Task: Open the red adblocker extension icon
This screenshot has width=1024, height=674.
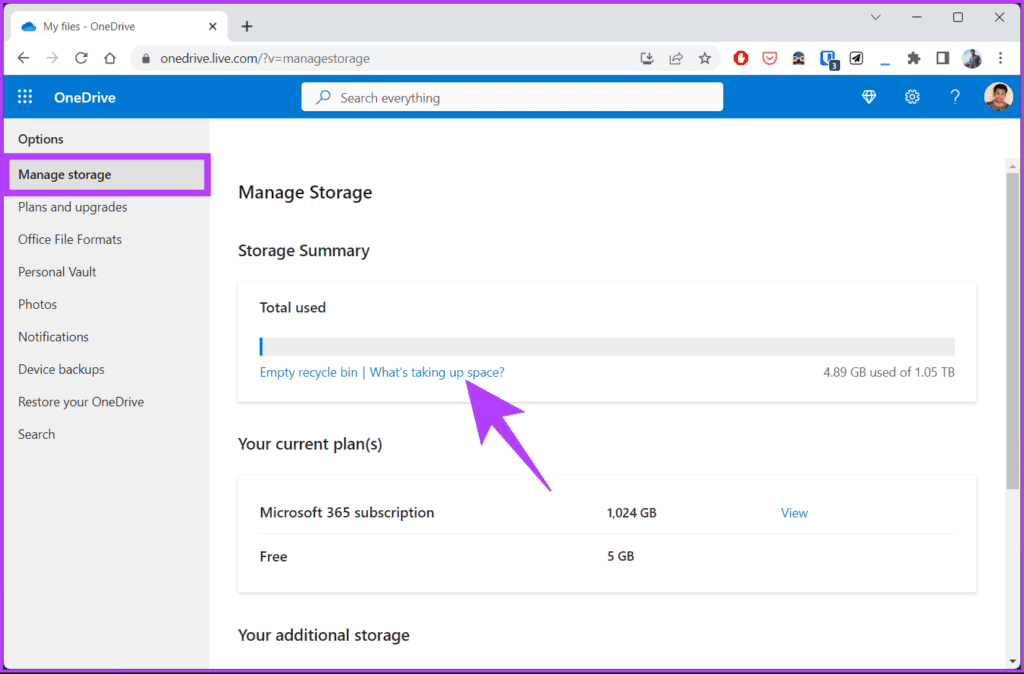Action: pyautogui.click(x=741, y=58)
